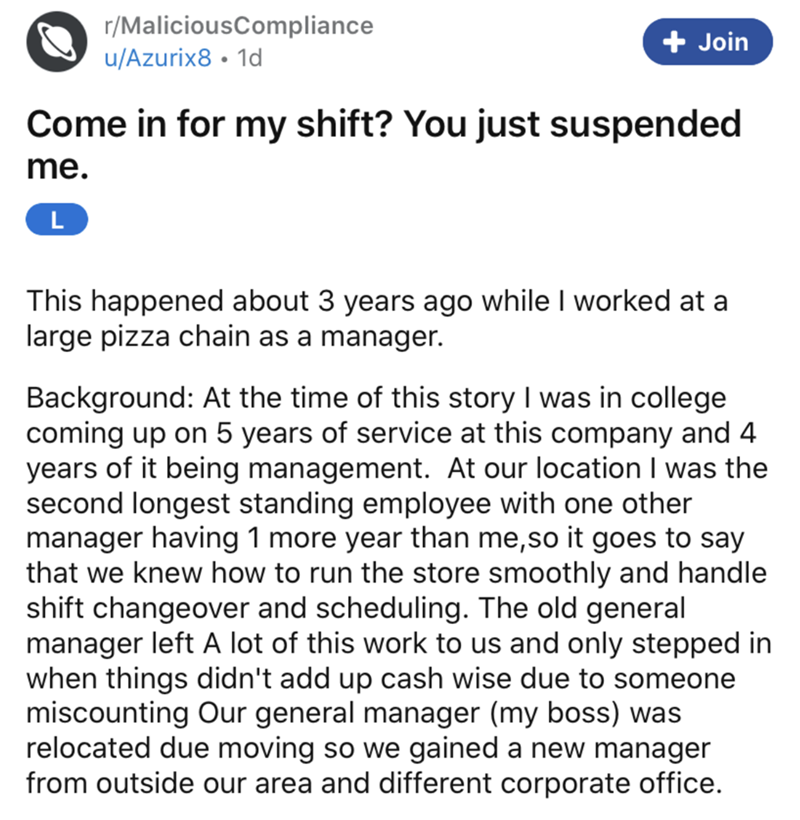Click the line 'second longest standing employee'
The width and height of the screenshot is (800, 820).
tap(359, 504)
